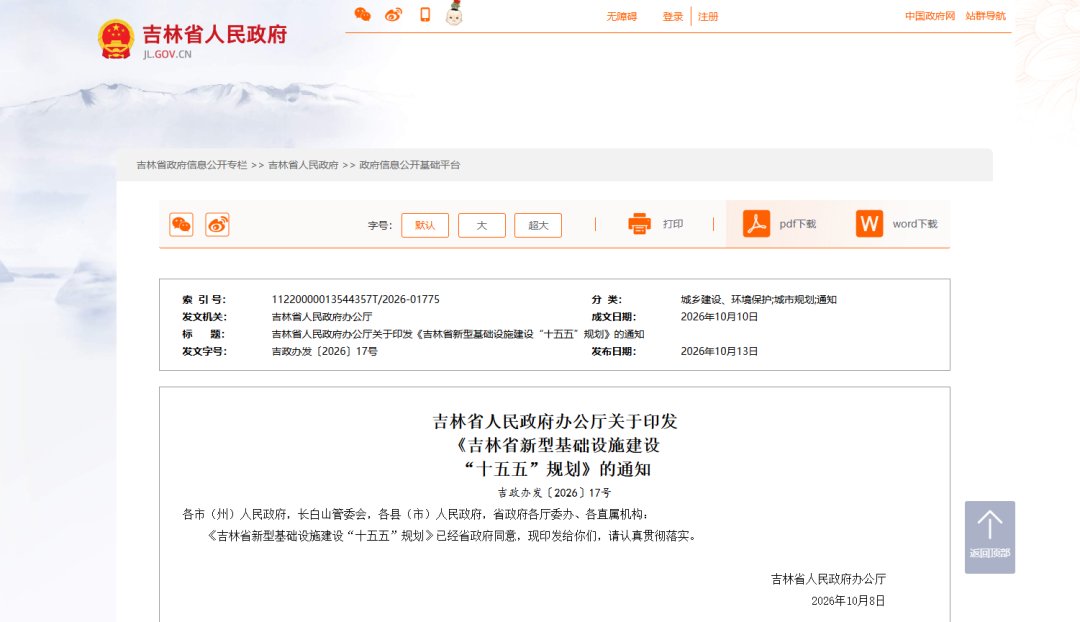Click document number 吉政办发〔2026〕17号 in info table
Viewport: 1080px width, 622px height.
[324, 351]
